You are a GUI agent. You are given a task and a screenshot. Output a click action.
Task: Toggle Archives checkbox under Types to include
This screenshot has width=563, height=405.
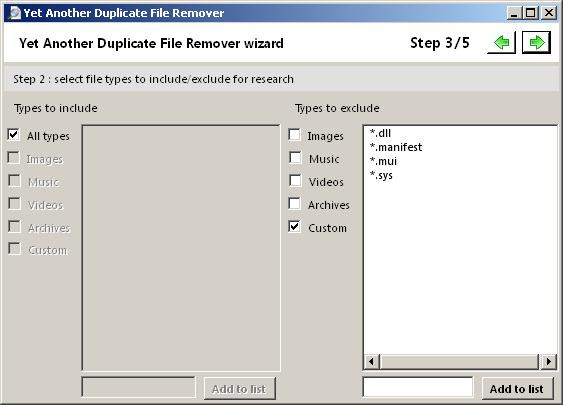click(x=14, y=227)
